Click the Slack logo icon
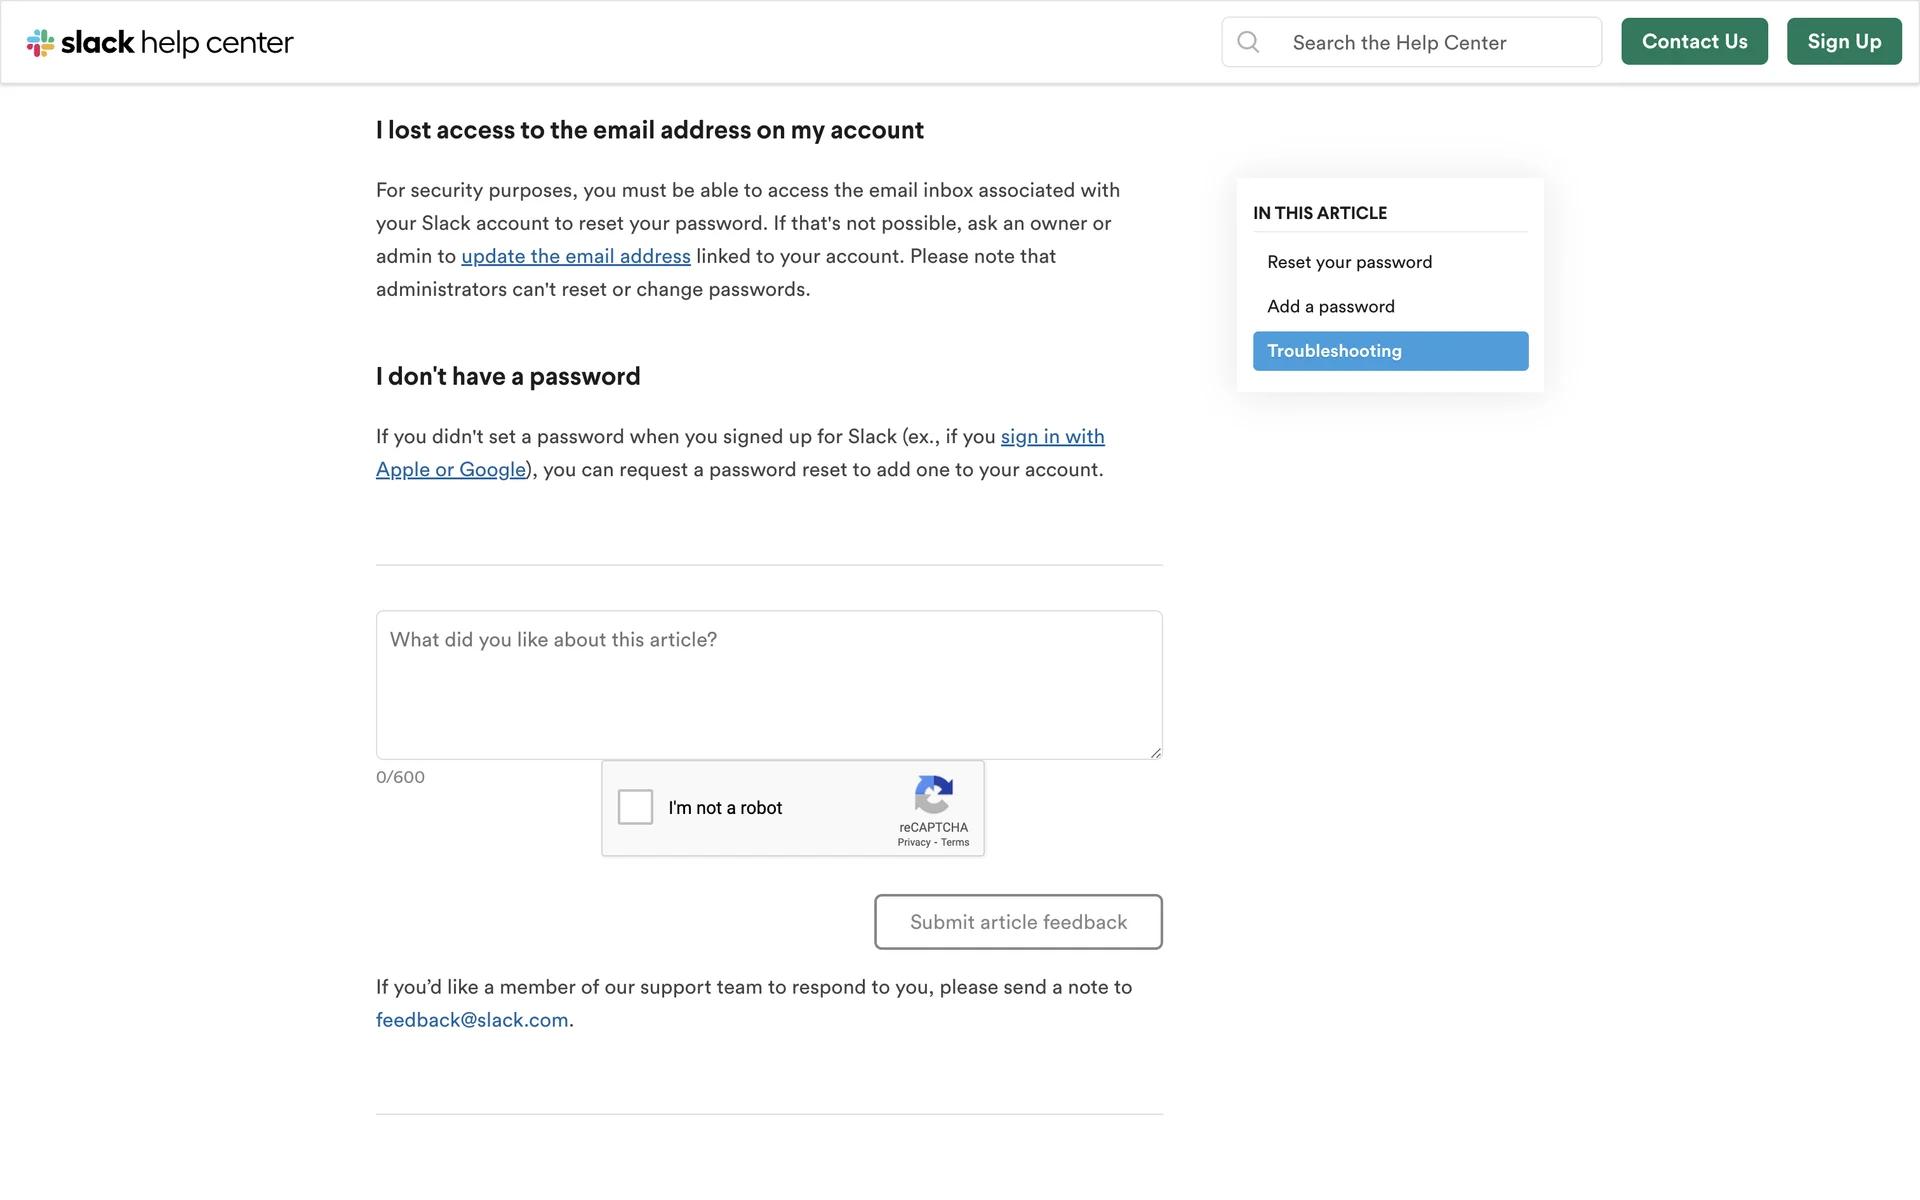 click(40, 43)
